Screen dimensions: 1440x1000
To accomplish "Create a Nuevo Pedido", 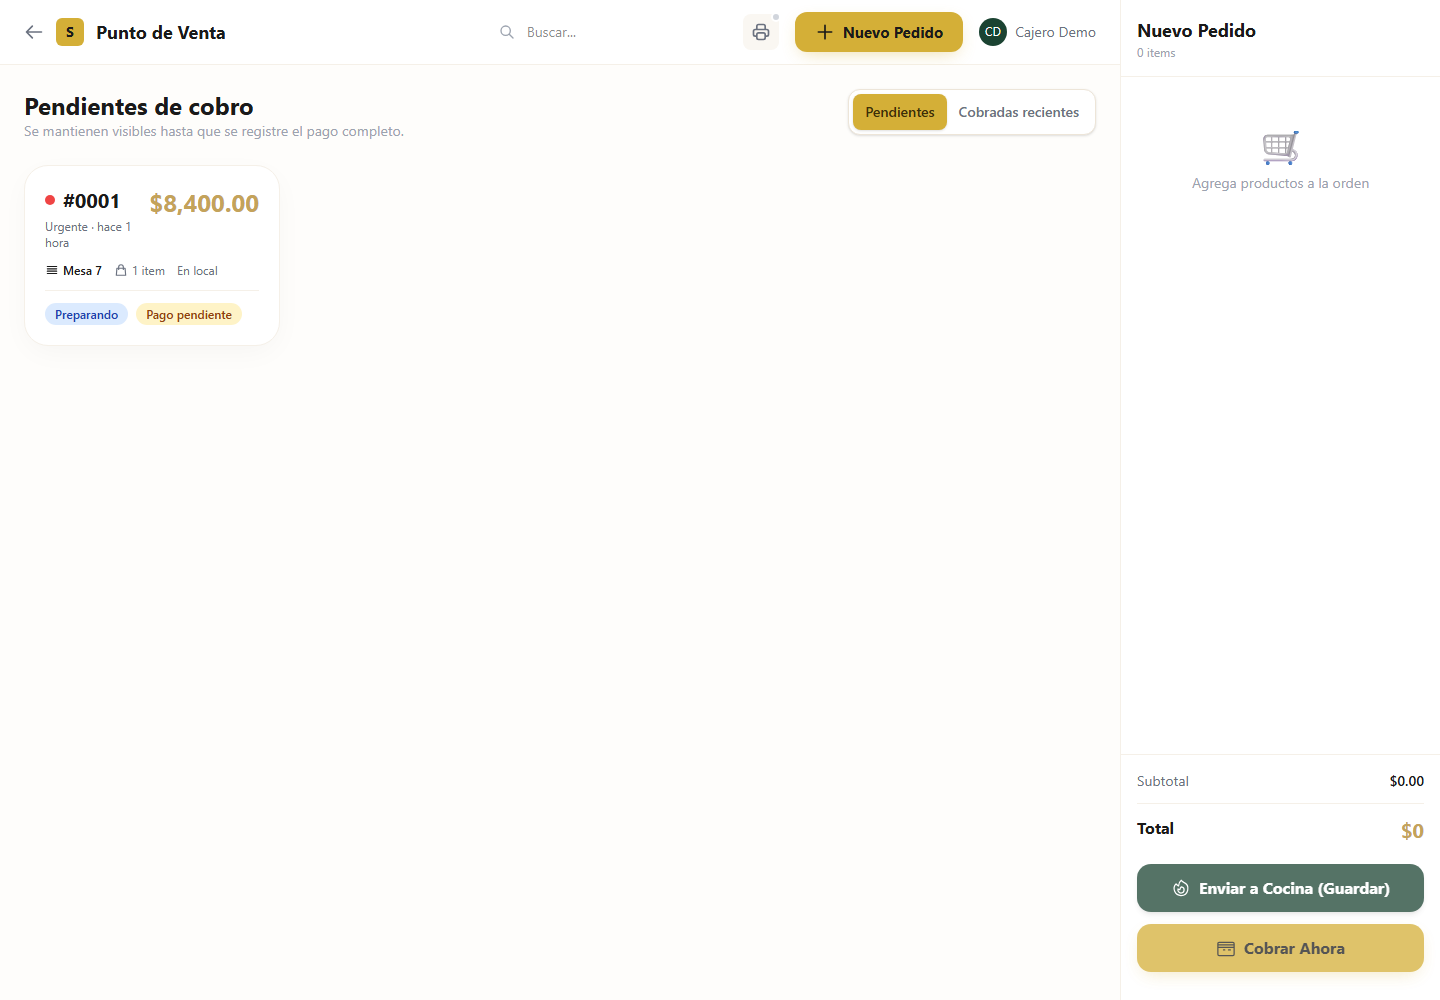I will point(879,32).
